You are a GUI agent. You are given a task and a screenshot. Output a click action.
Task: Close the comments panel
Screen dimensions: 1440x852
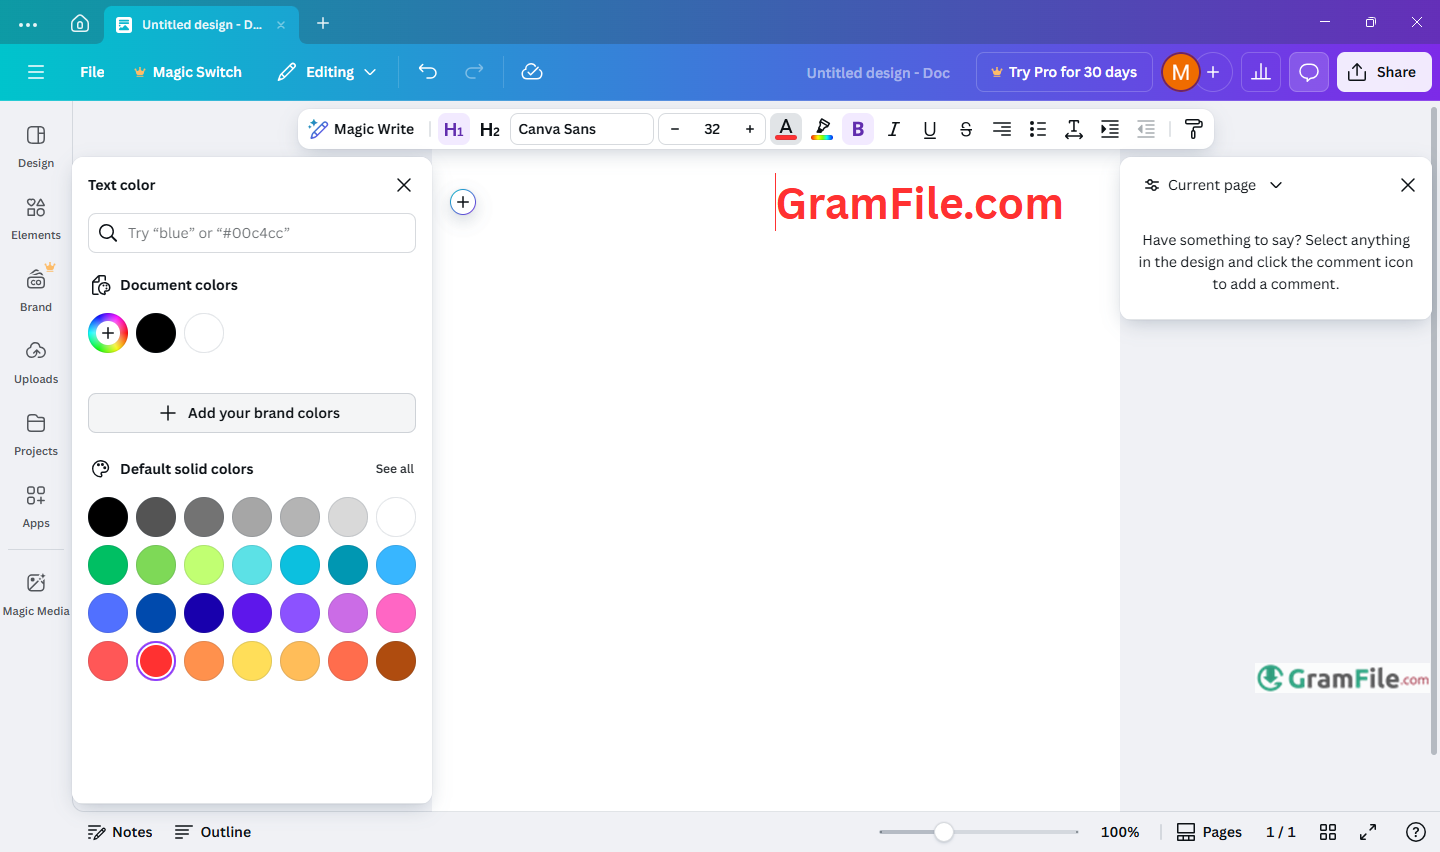click(x=1408, y=185)
